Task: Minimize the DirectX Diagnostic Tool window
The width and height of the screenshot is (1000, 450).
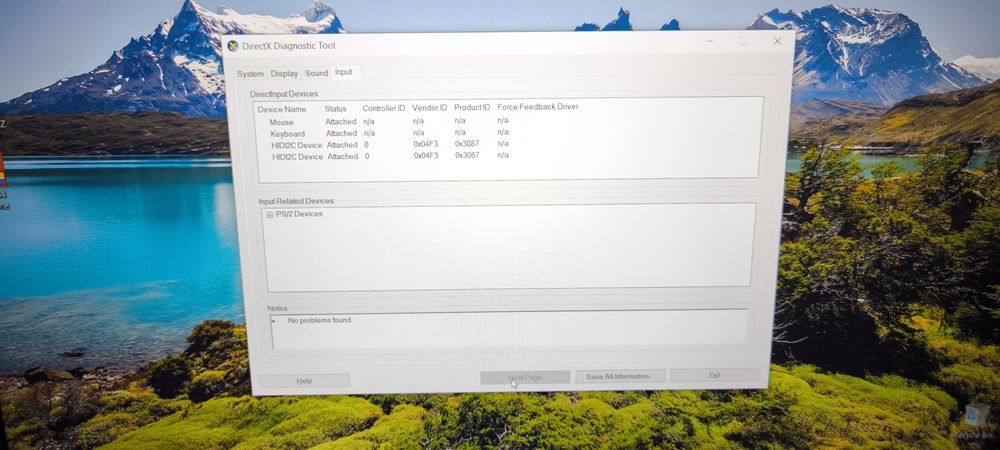Action: pos(710,41)
